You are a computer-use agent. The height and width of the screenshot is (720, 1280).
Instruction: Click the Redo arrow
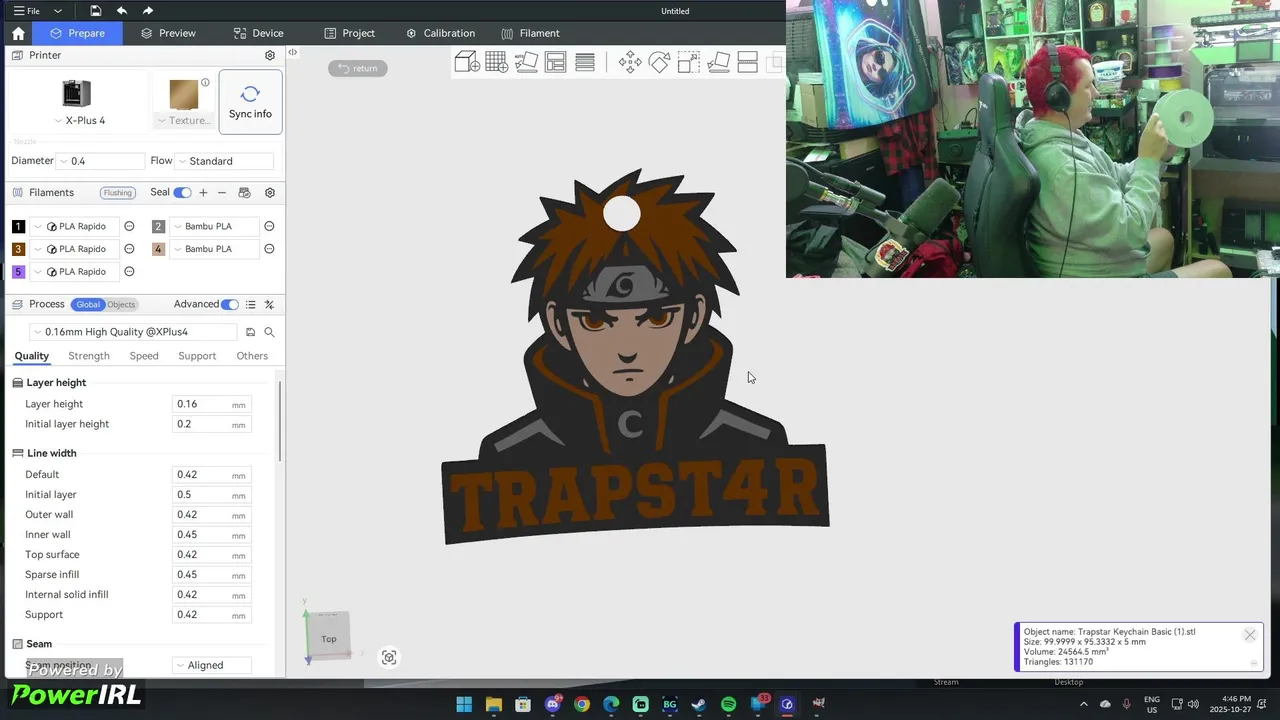click(x=148, y=11)
